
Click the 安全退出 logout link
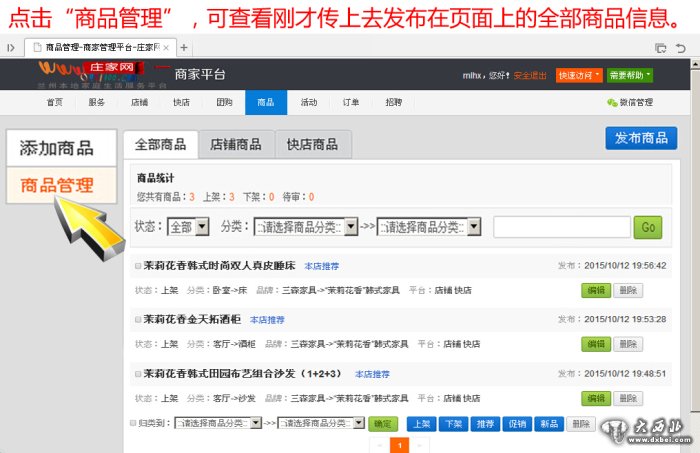530,75
